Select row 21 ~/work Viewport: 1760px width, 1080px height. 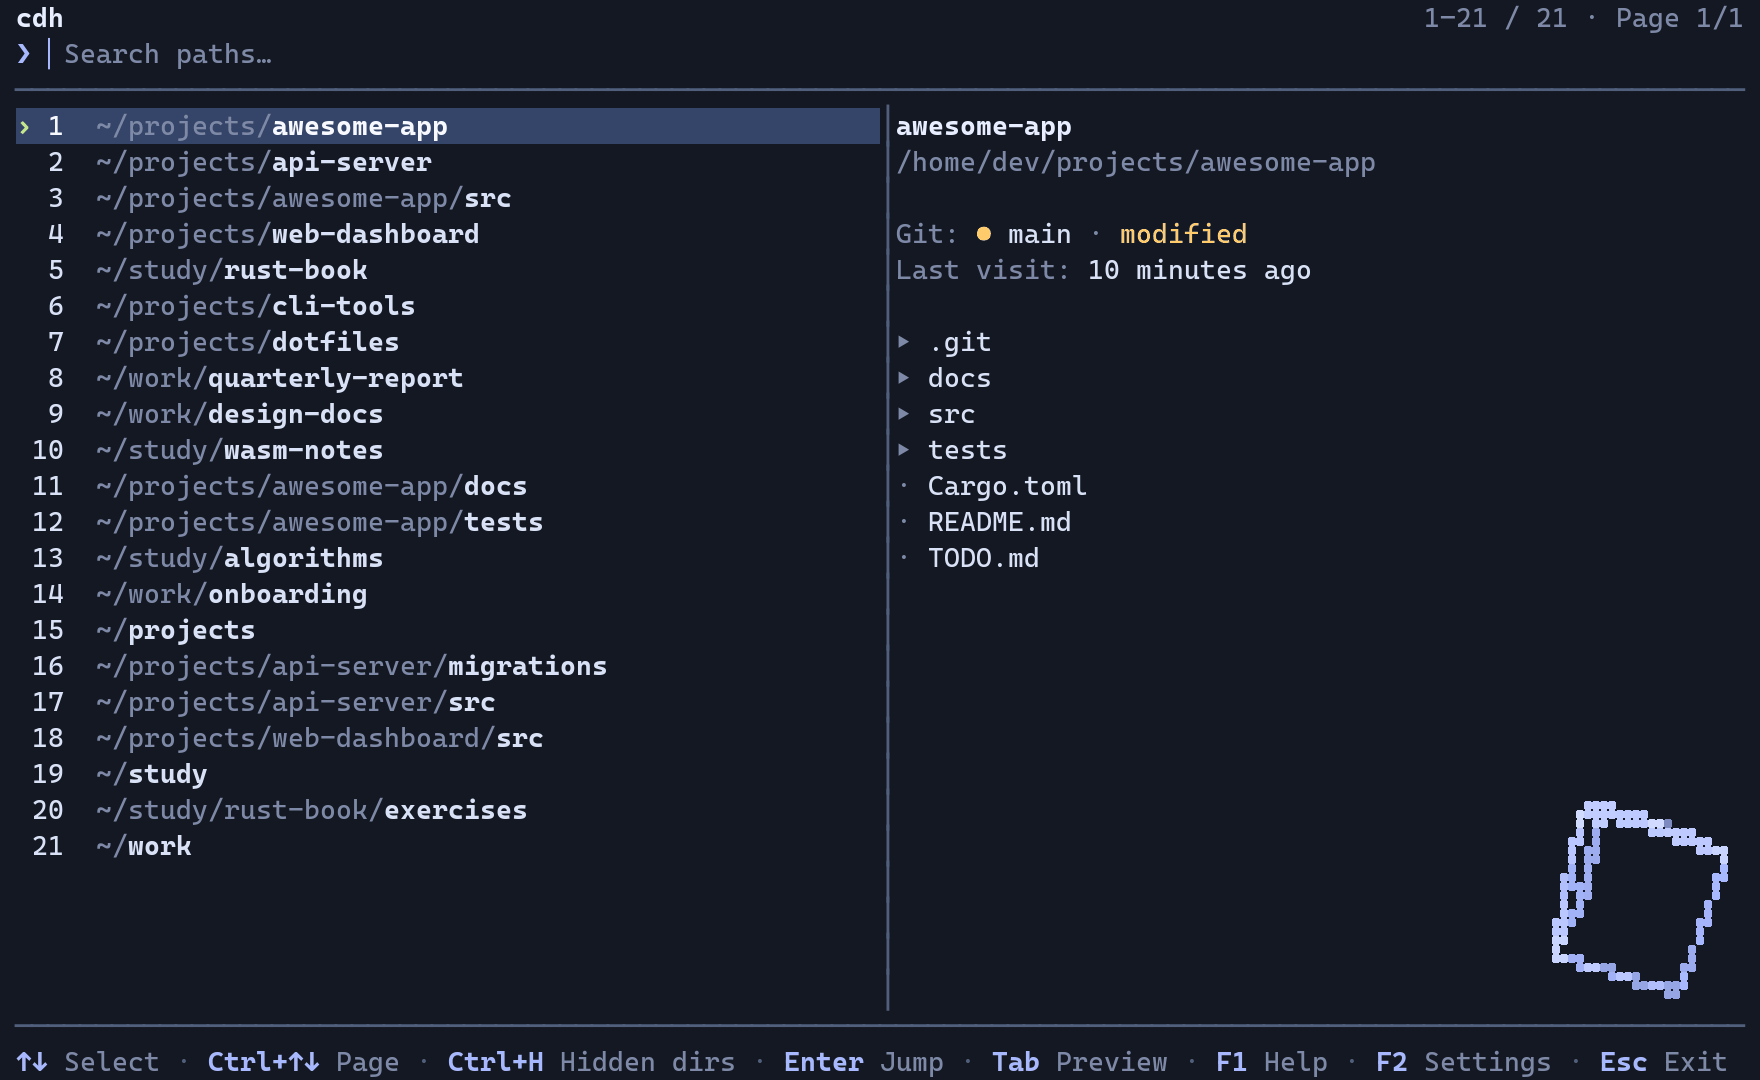(448, 846)
